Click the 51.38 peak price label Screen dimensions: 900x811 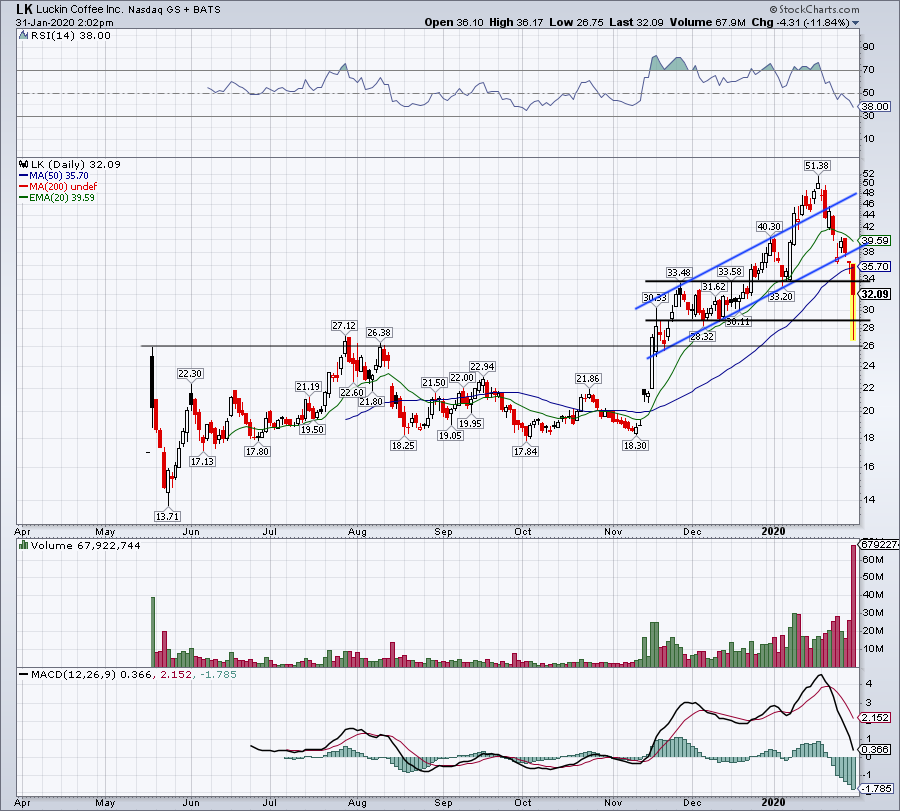817,166
